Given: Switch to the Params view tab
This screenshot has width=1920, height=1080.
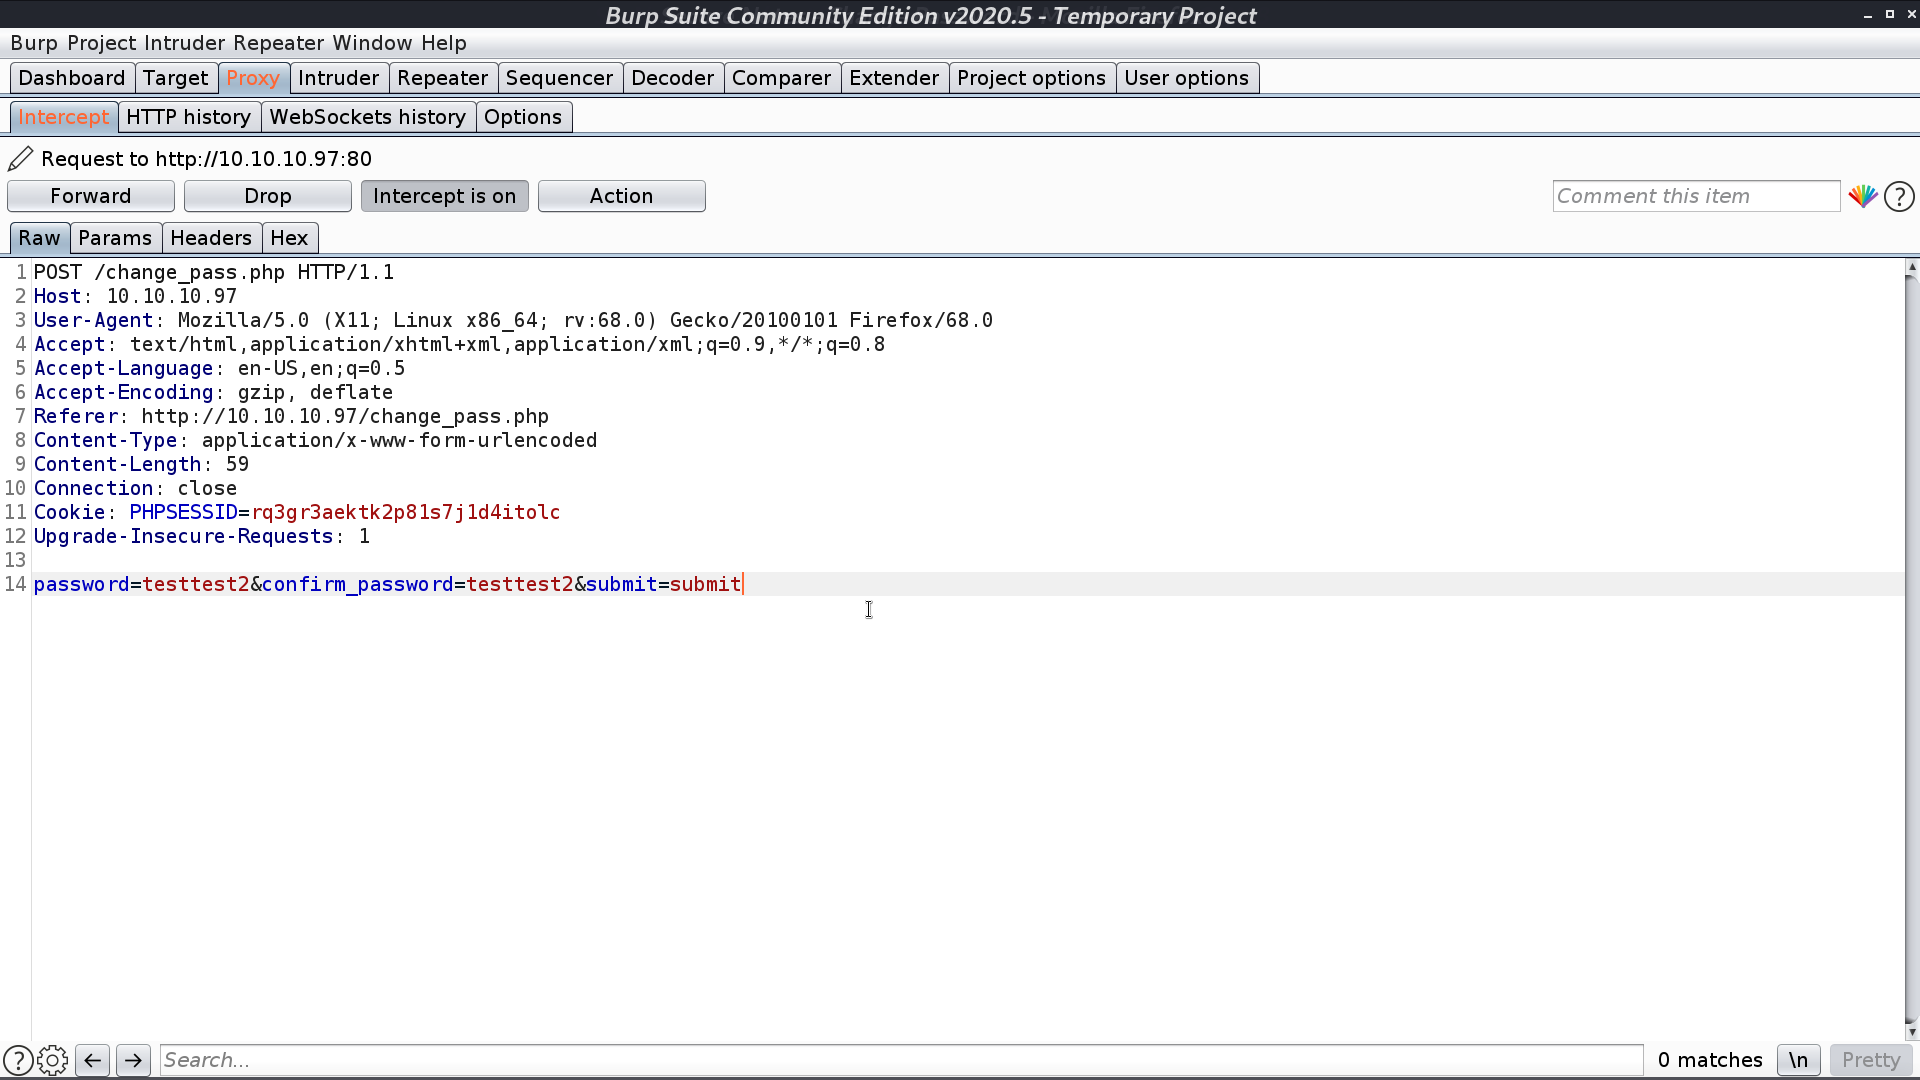Looking at the screenshot, I should [x=115, y=238].
